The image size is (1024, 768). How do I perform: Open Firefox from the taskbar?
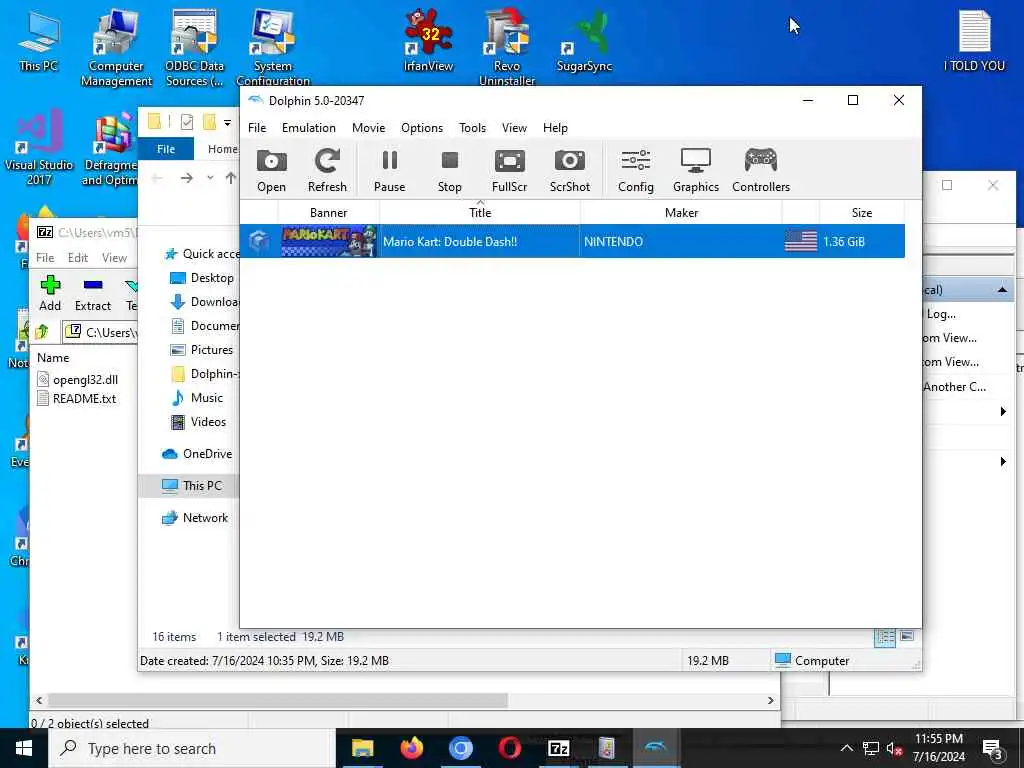pyautogui.click(x=411, y=748)
